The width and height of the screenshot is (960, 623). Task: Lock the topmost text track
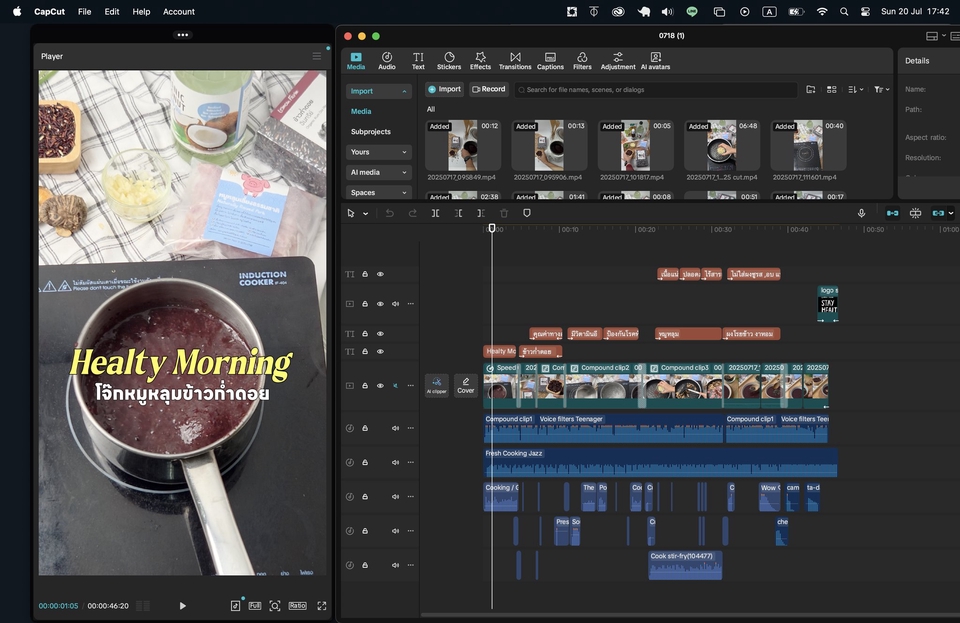[365, 274]
